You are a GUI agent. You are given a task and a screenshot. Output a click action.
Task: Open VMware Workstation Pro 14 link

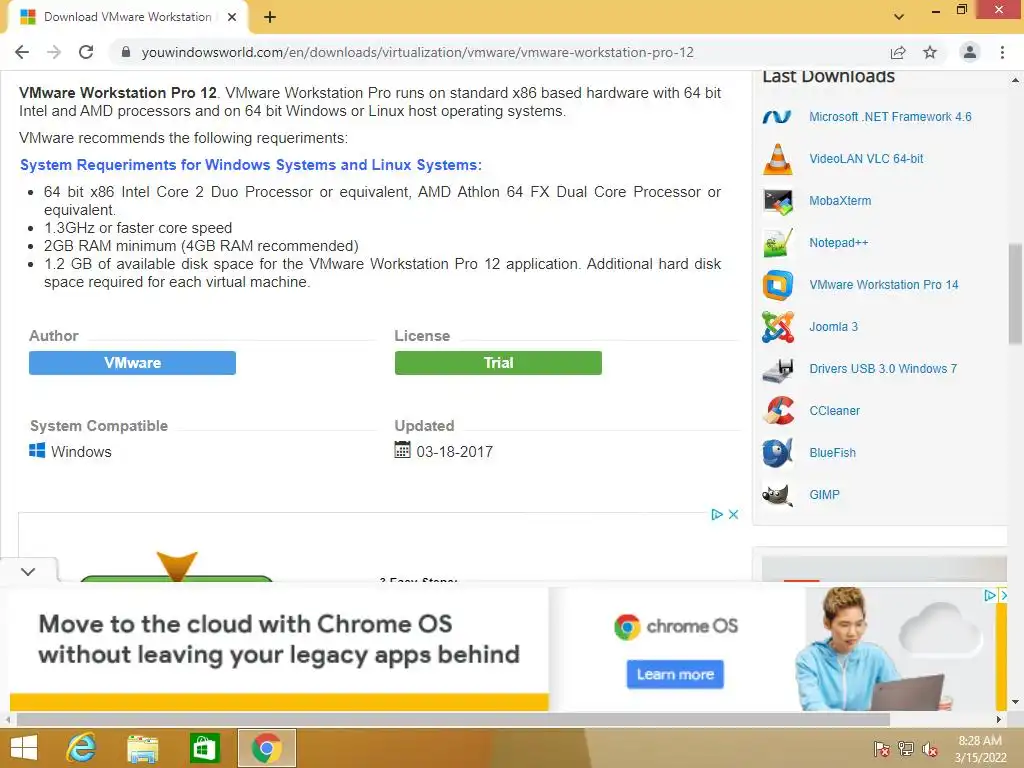click(884, 285)
